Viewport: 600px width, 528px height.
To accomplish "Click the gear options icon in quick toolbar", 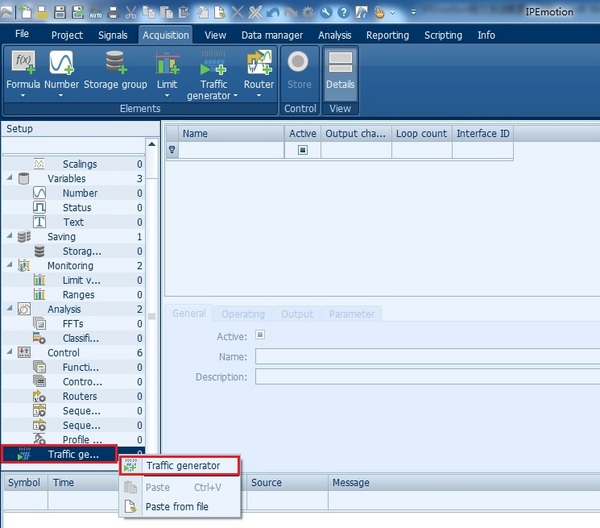I will [x=308, y=13].
